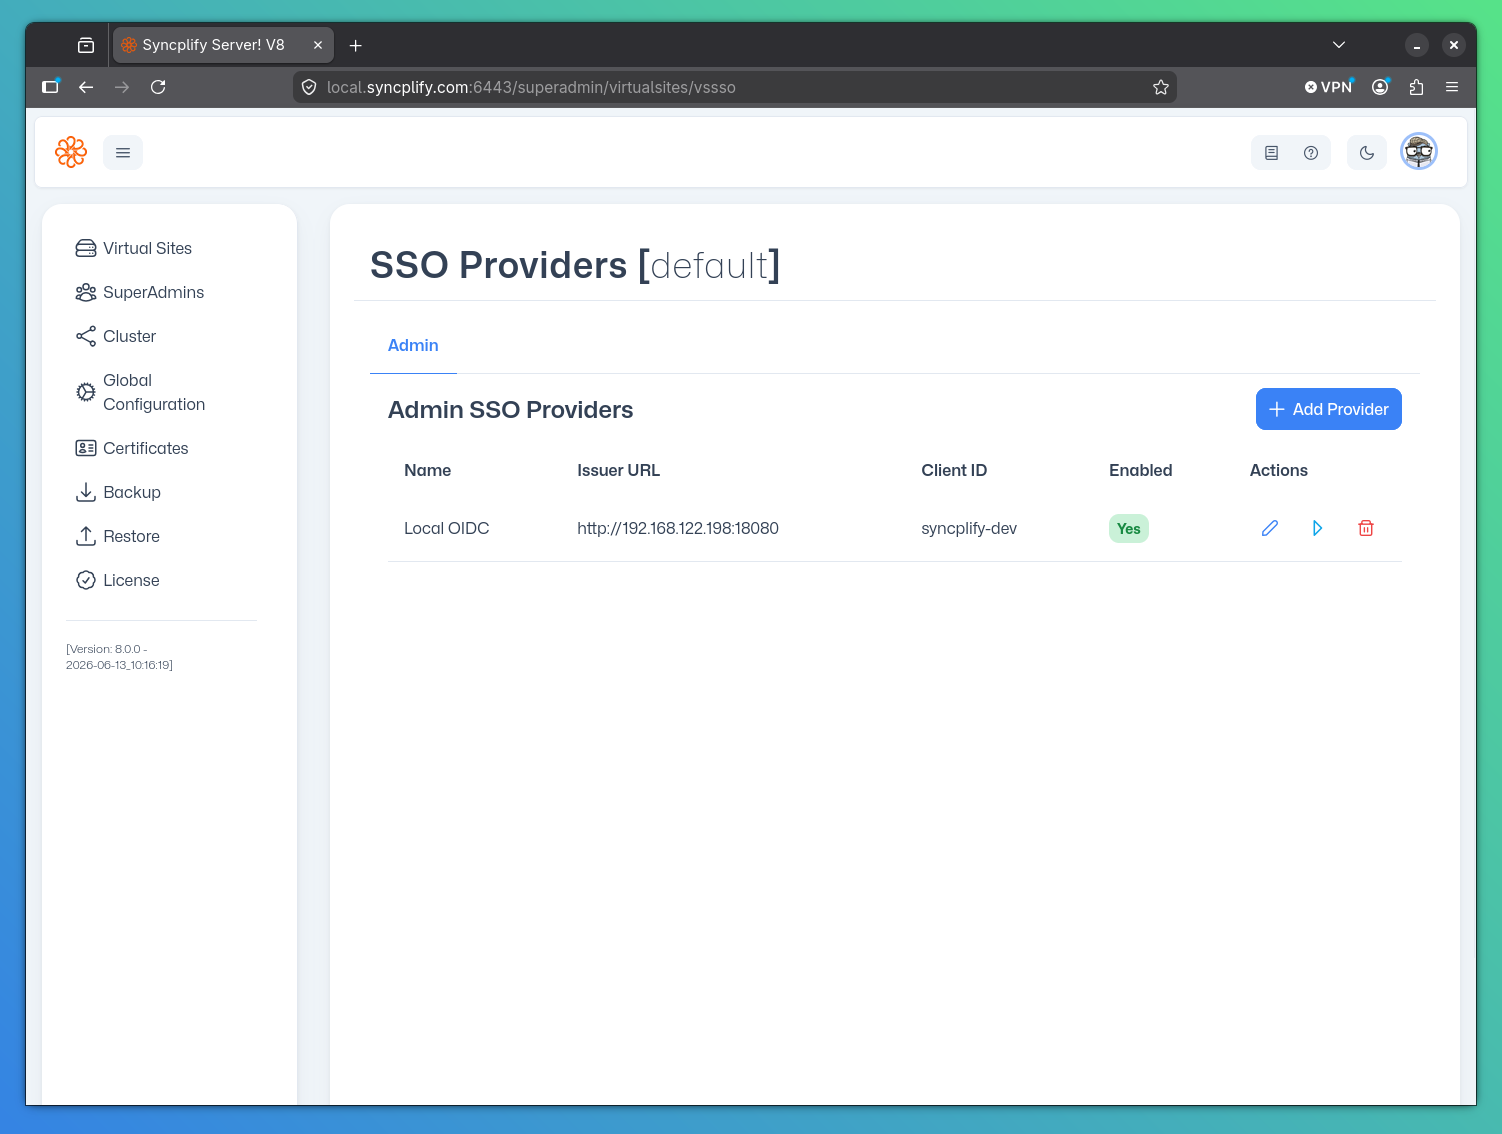Open the Backup sidebar item
The width and height of the screenshot is (1502, 1134).
[131, 492]
